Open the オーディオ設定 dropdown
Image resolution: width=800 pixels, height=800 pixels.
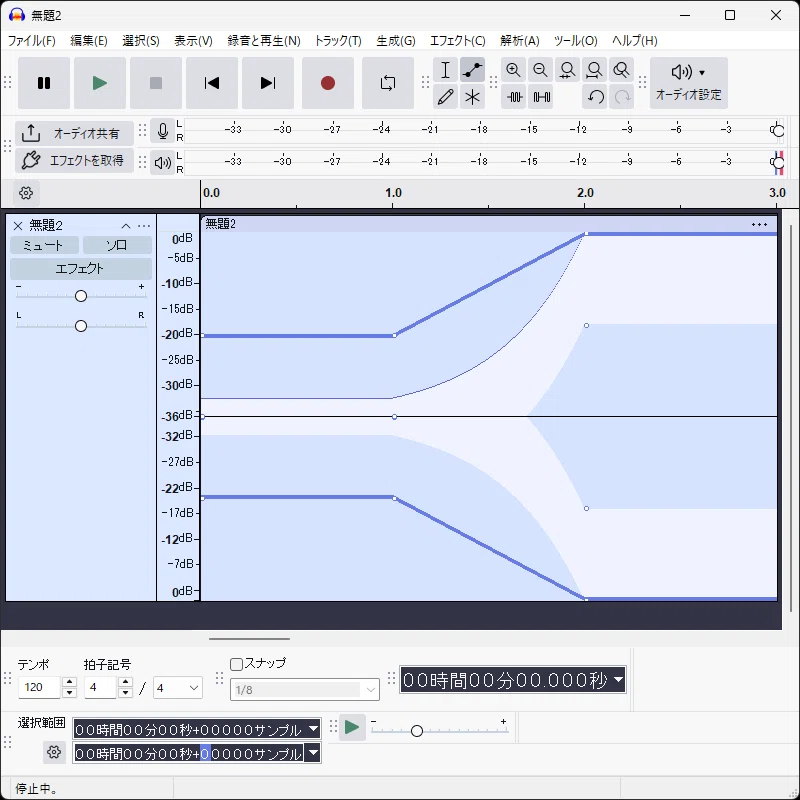click(688, 83)
